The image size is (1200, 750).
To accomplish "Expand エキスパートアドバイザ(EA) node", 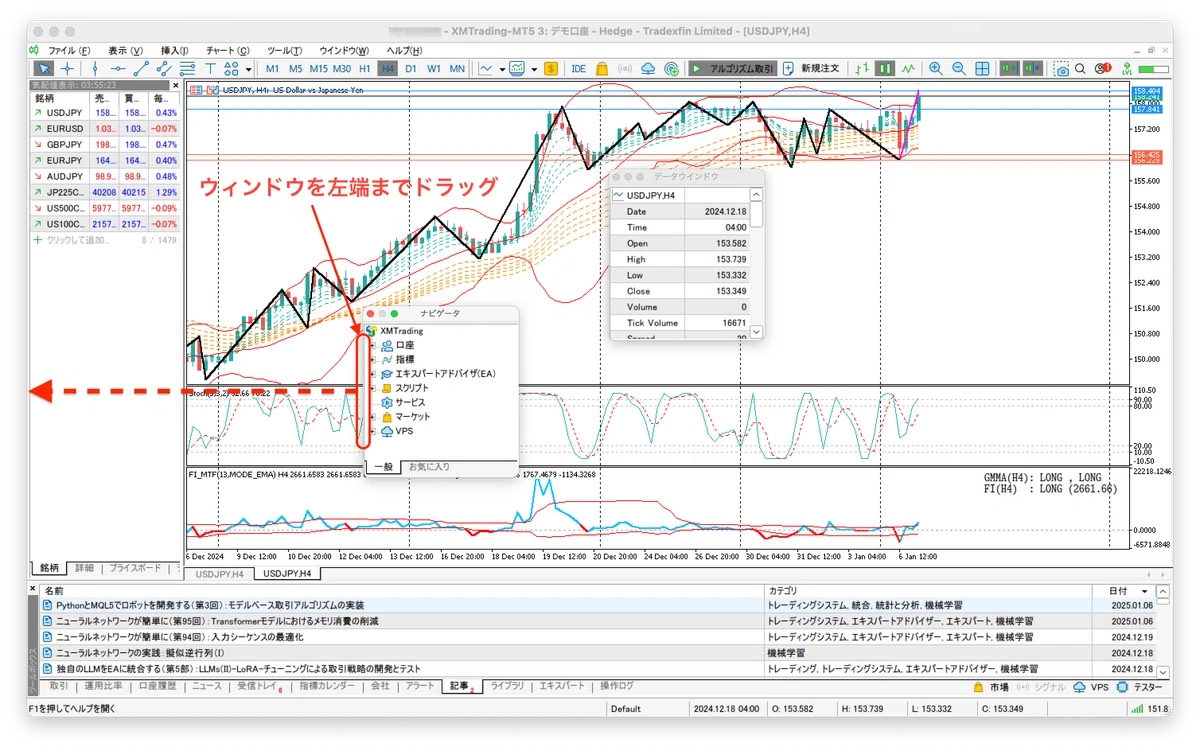I will point(372,374).
